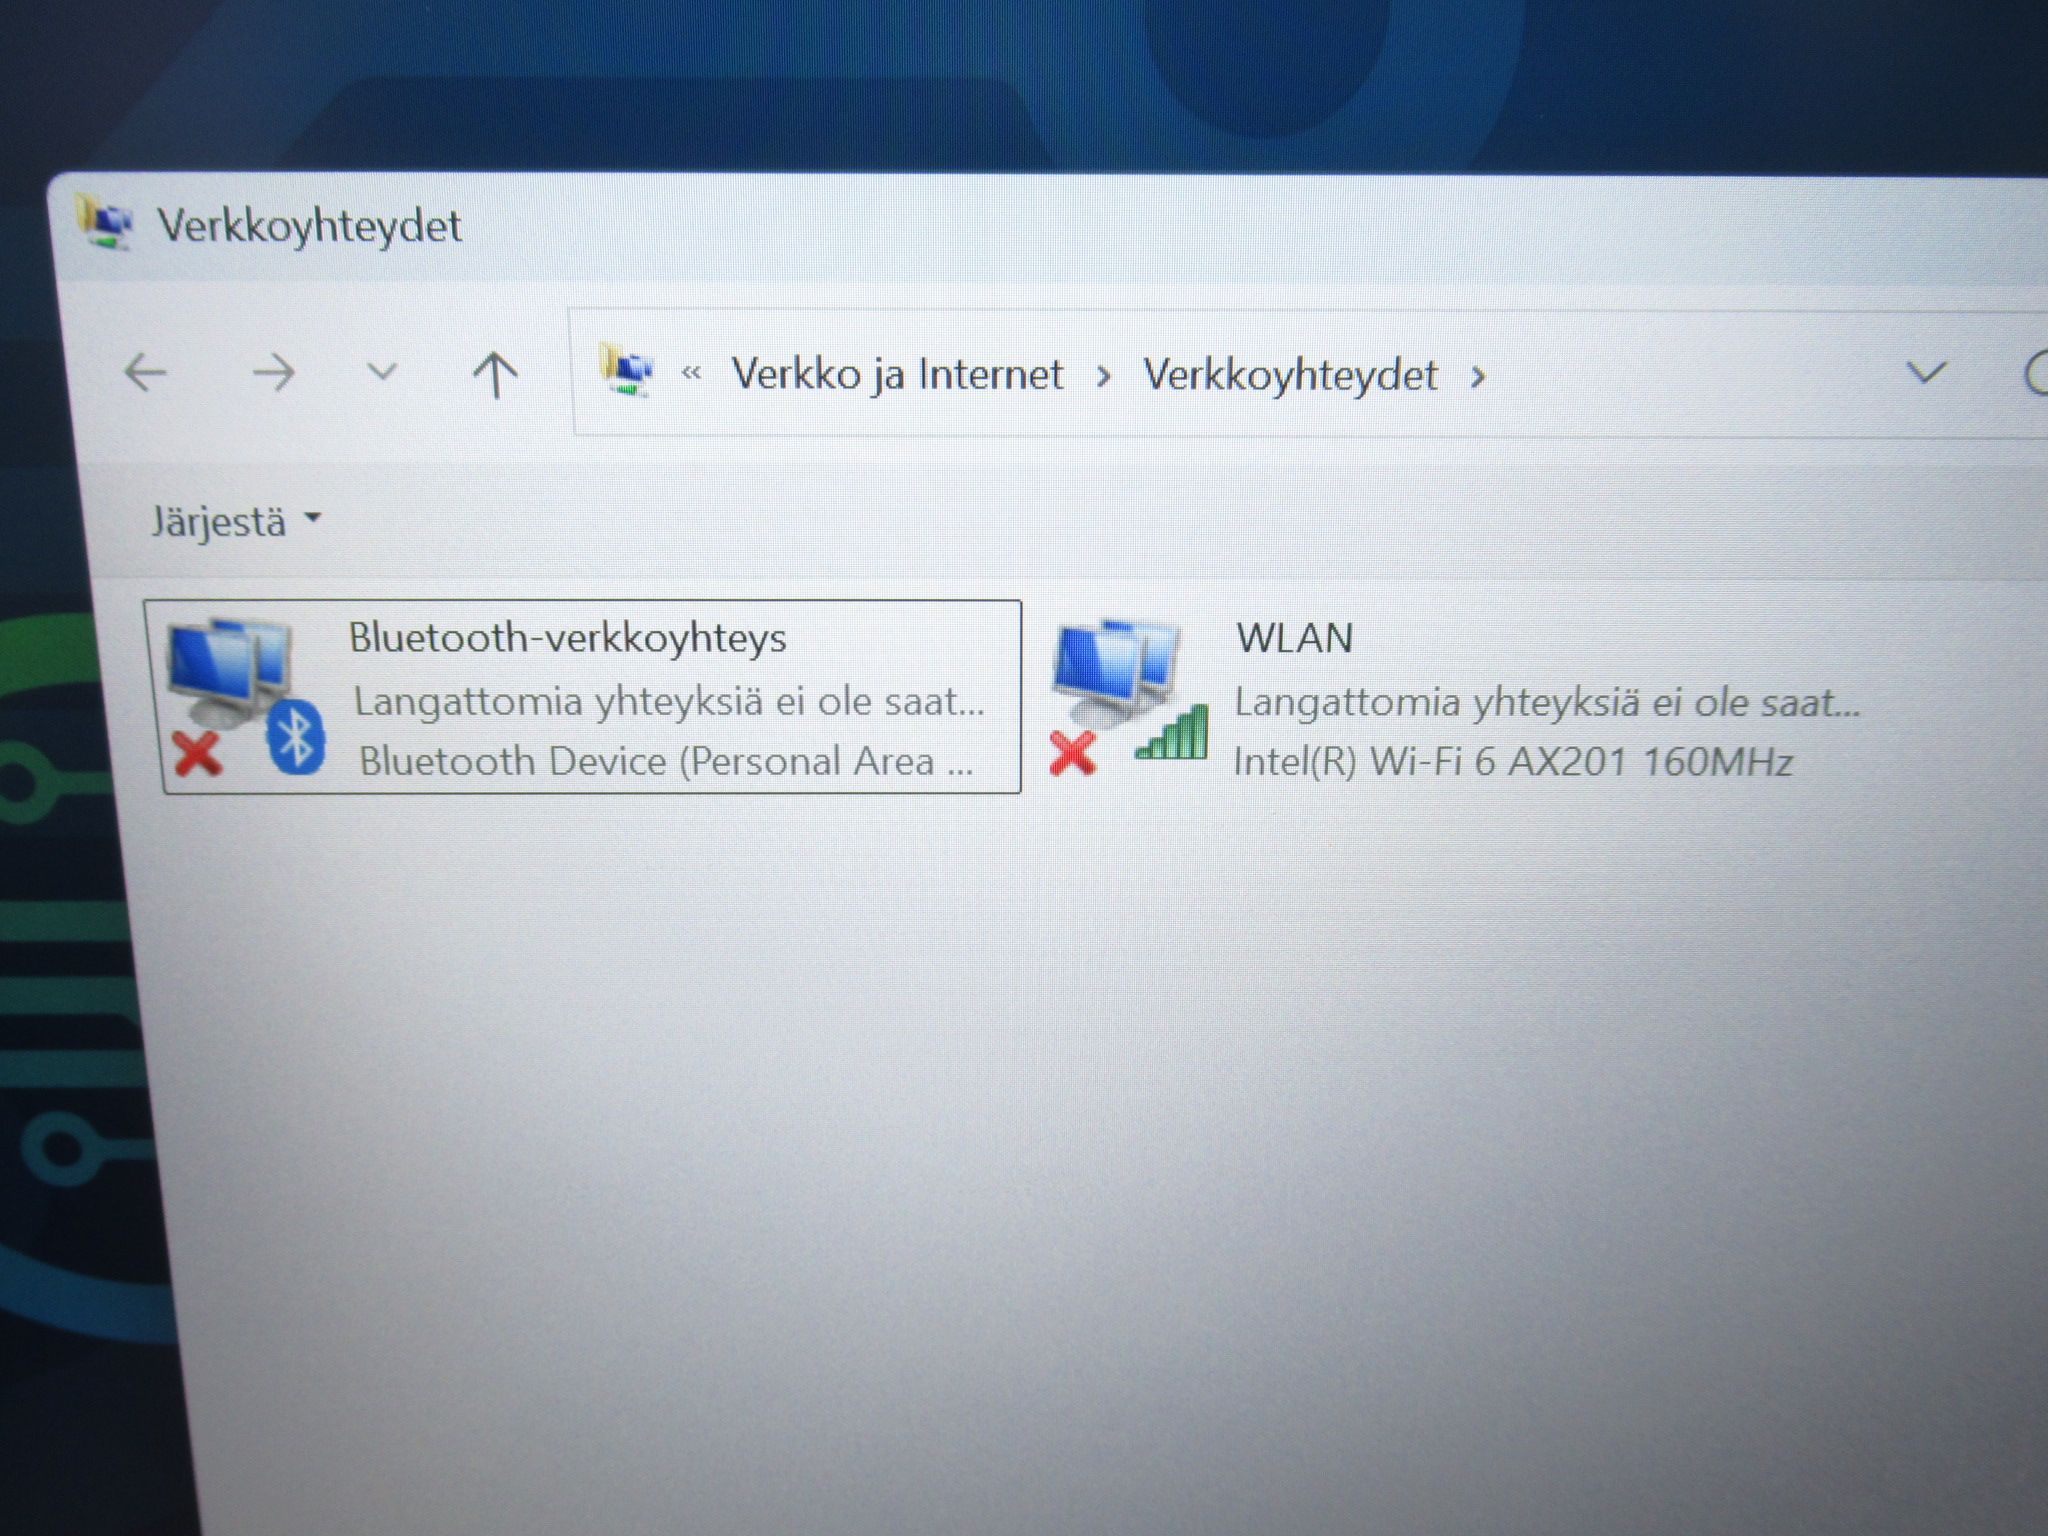The height and width of the screenshot is (1536, 2048).
Task: Expand chevron after Verkko ja Internet
Action: tap(1103, 377)
